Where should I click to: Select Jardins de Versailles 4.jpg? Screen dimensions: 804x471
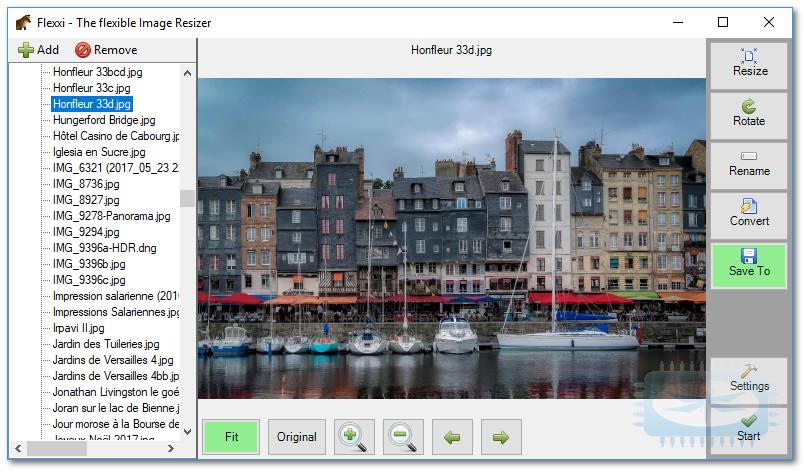tap(112, 360)
